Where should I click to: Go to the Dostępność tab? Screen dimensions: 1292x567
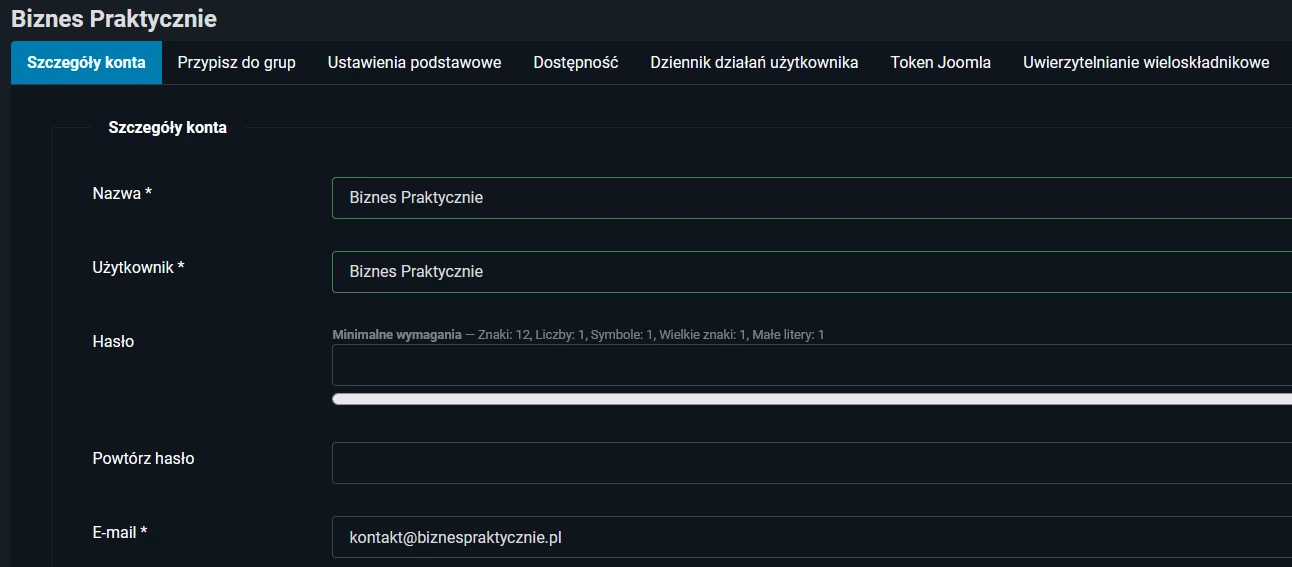575,62
